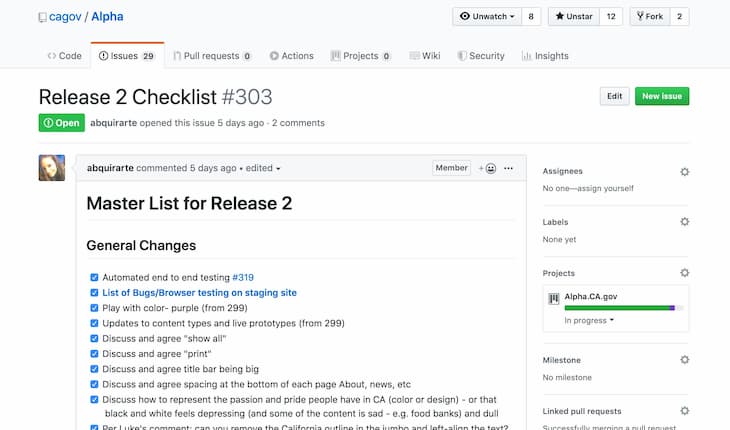This screenshot has height=430, width=730.
Task: Click the Projects gear icon
Action: [684, 273]
